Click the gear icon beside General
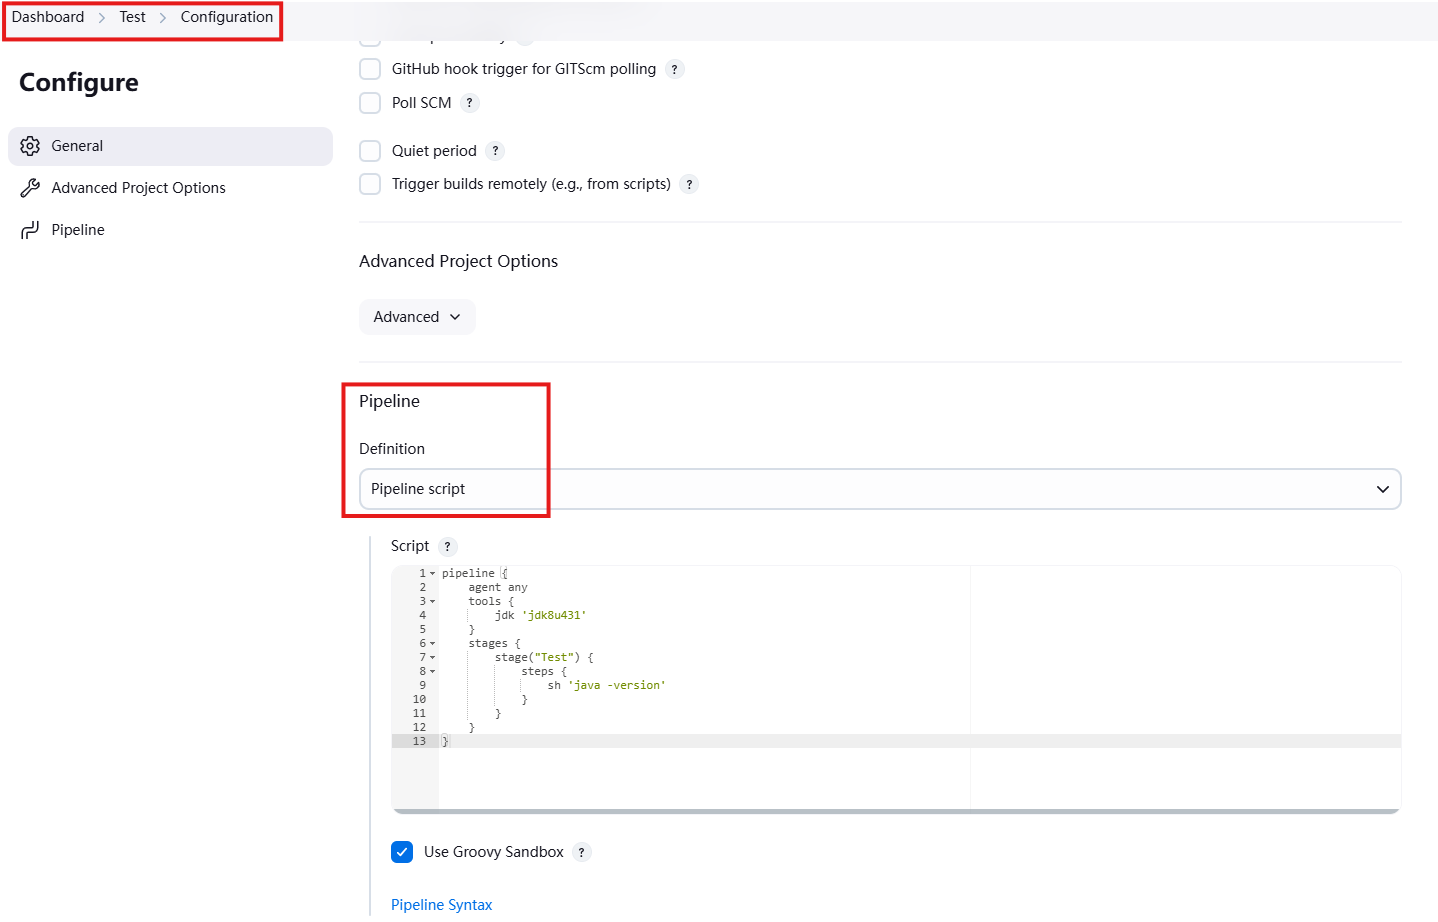 [29, 145]
